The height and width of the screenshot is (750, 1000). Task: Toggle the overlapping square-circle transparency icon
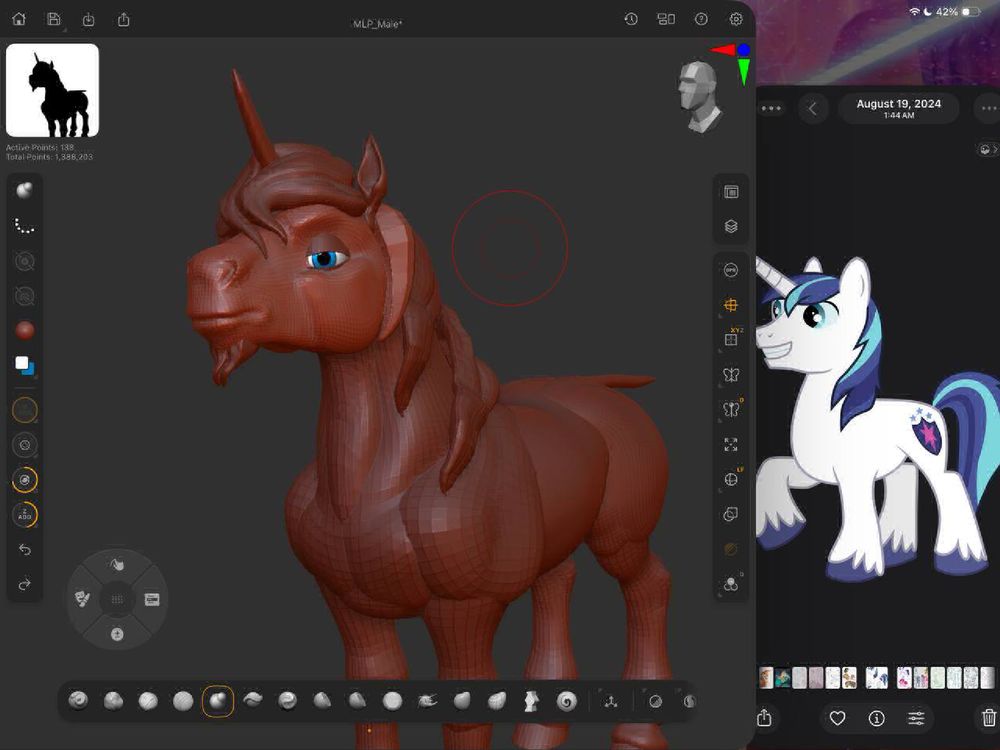(x=731, y=514)
